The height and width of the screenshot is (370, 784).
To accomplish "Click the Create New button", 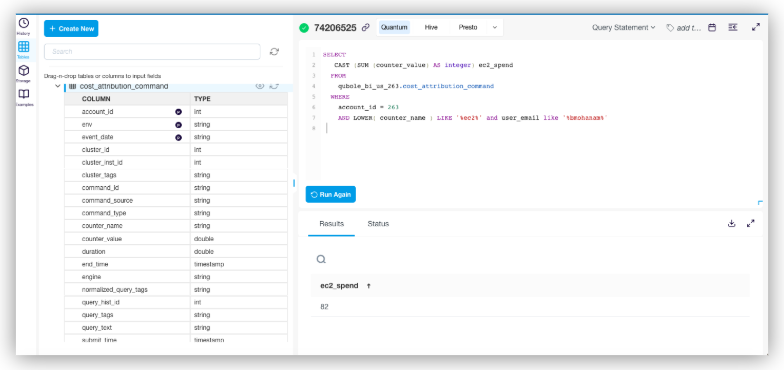I will (71, 28).
